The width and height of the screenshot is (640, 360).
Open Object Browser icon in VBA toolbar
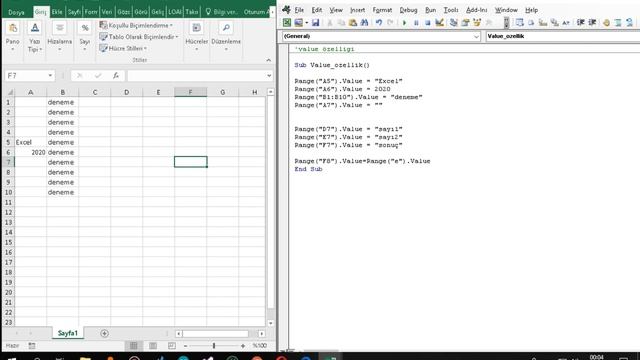click(477, 22)
